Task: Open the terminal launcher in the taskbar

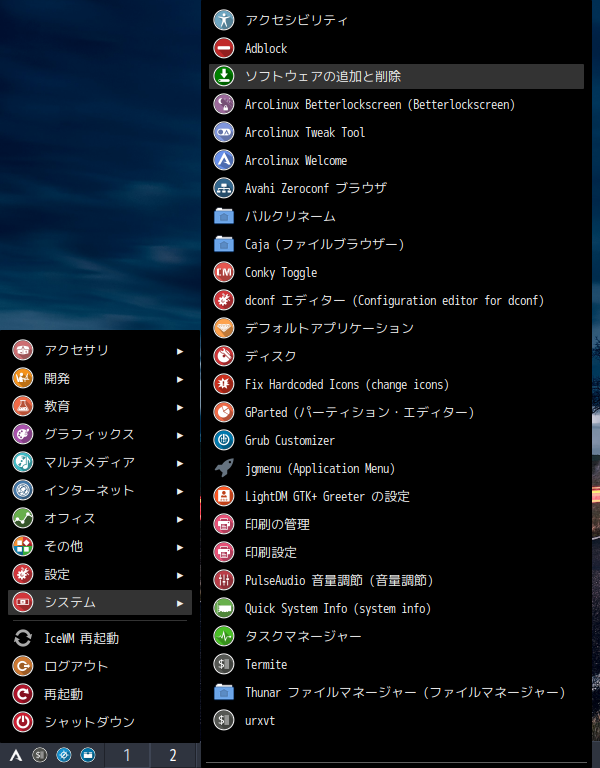Action: (x=40, y=755)
